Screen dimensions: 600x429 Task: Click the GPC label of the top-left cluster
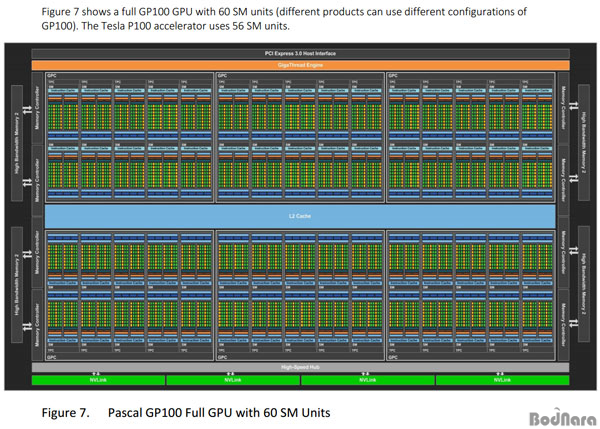pyautogui.click(x=52, y=76)
